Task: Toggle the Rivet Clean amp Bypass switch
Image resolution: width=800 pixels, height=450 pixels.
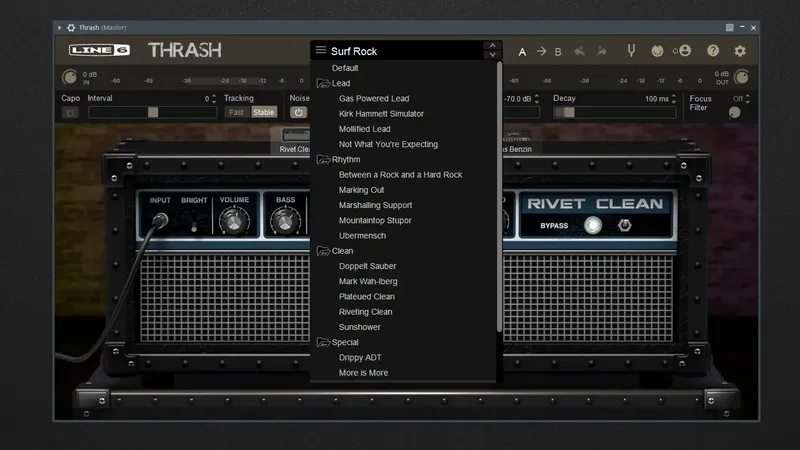Action: pyautogui.click(x=594, y=225)
